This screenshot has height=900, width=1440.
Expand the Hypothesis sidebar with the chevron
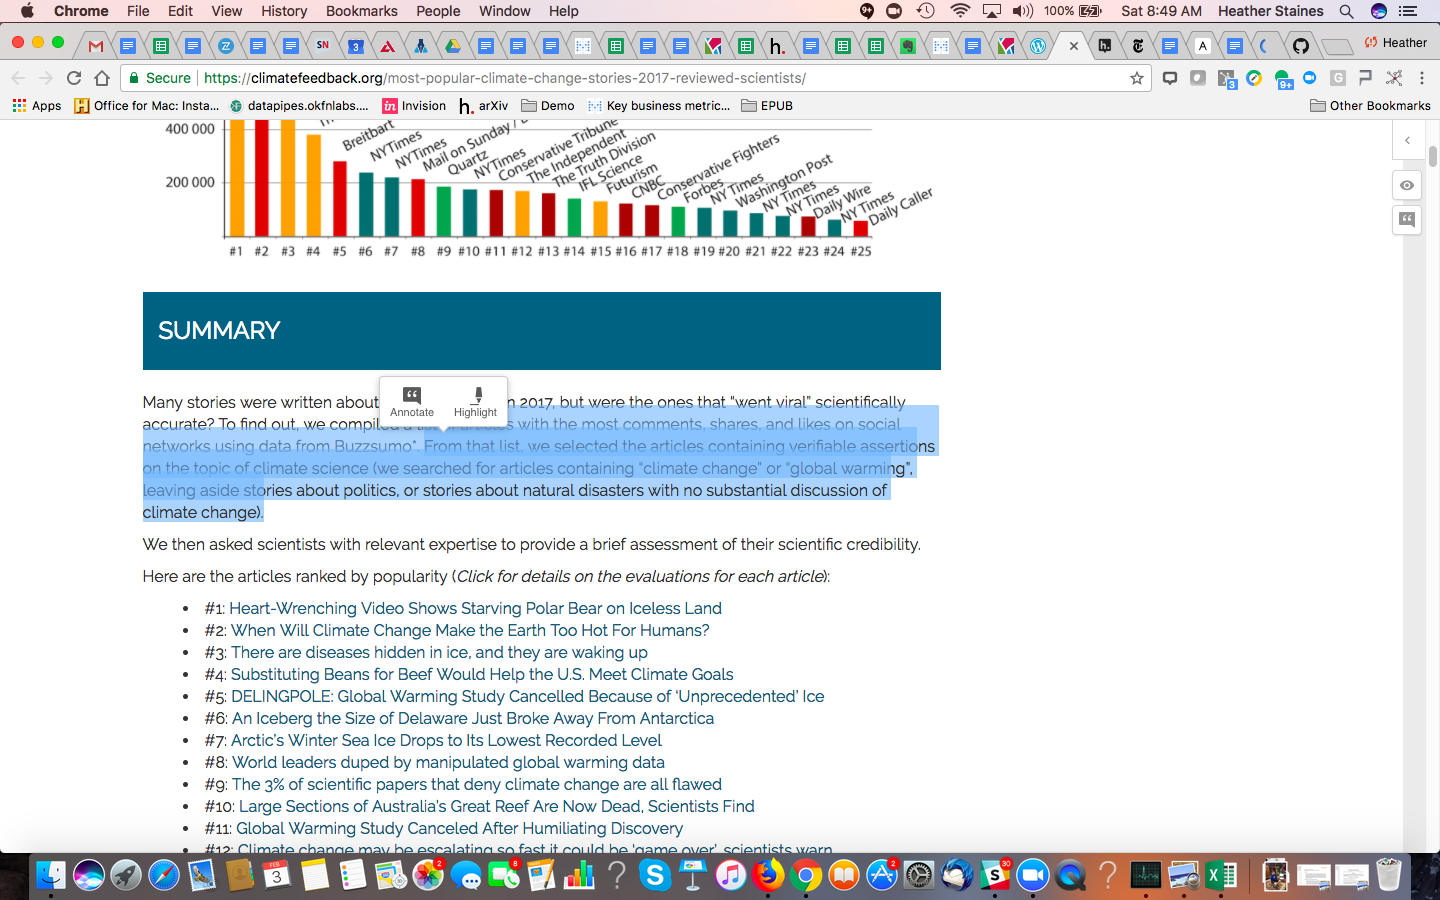(1407, 141)
